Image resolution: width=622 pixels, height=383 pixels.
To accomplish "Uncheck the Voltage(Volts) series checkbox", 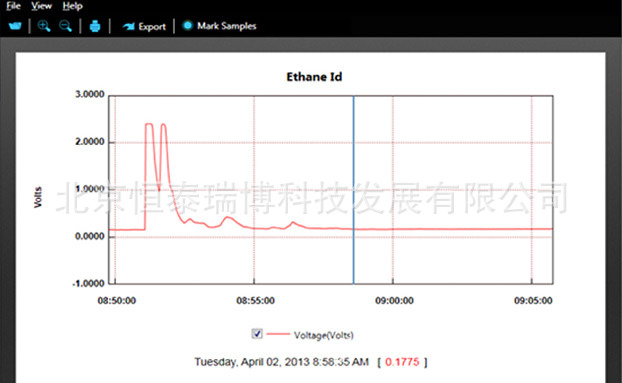I will (257, 334).
